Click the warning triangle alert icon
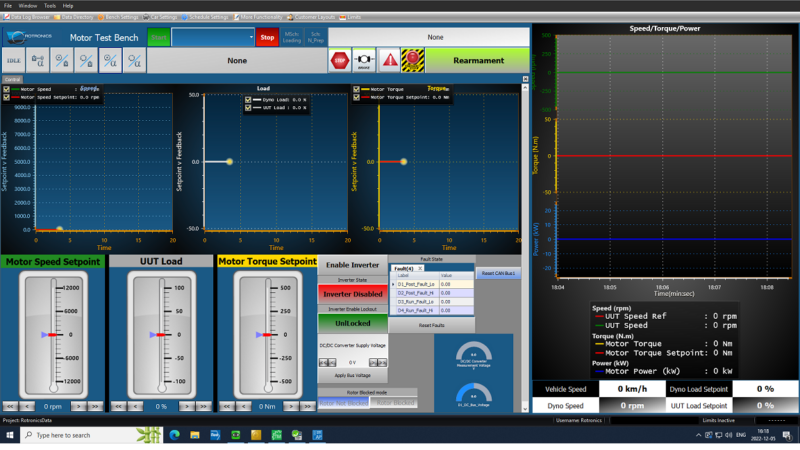This screenshot has height=450, width=800. 389,60
